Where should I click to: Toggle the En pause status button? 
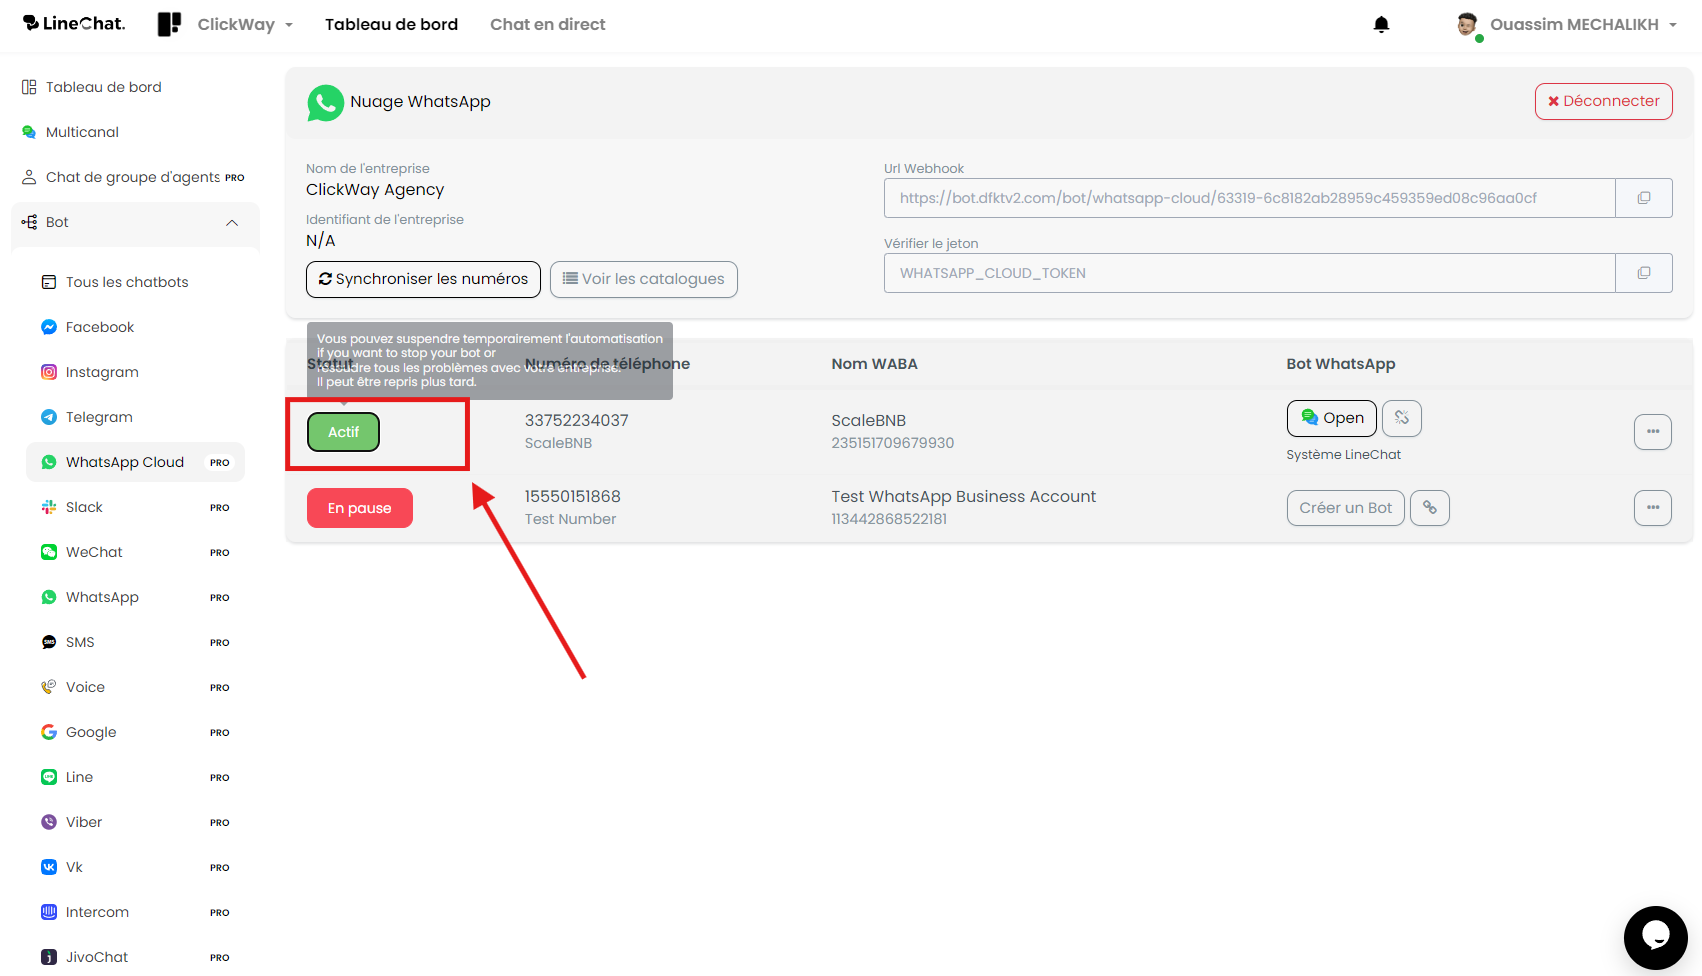pyautogui.click(x=359, y=508)
